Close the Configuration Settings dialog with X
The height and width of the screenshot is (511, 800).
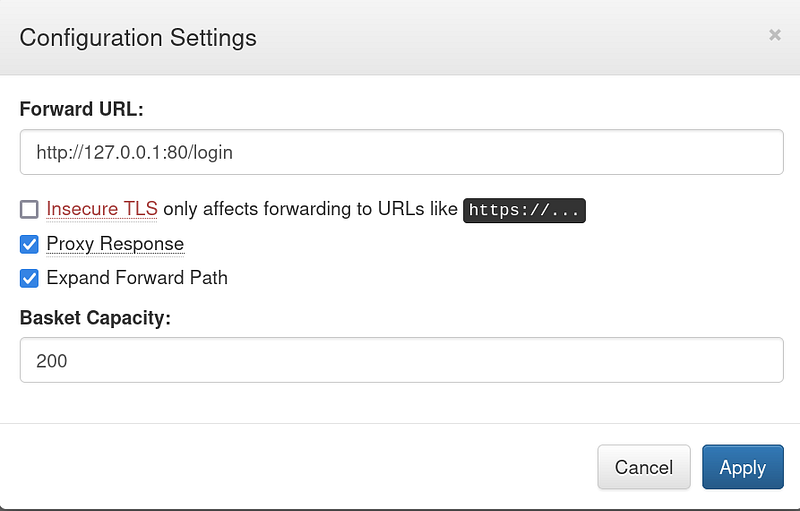[x=774, y=35]
